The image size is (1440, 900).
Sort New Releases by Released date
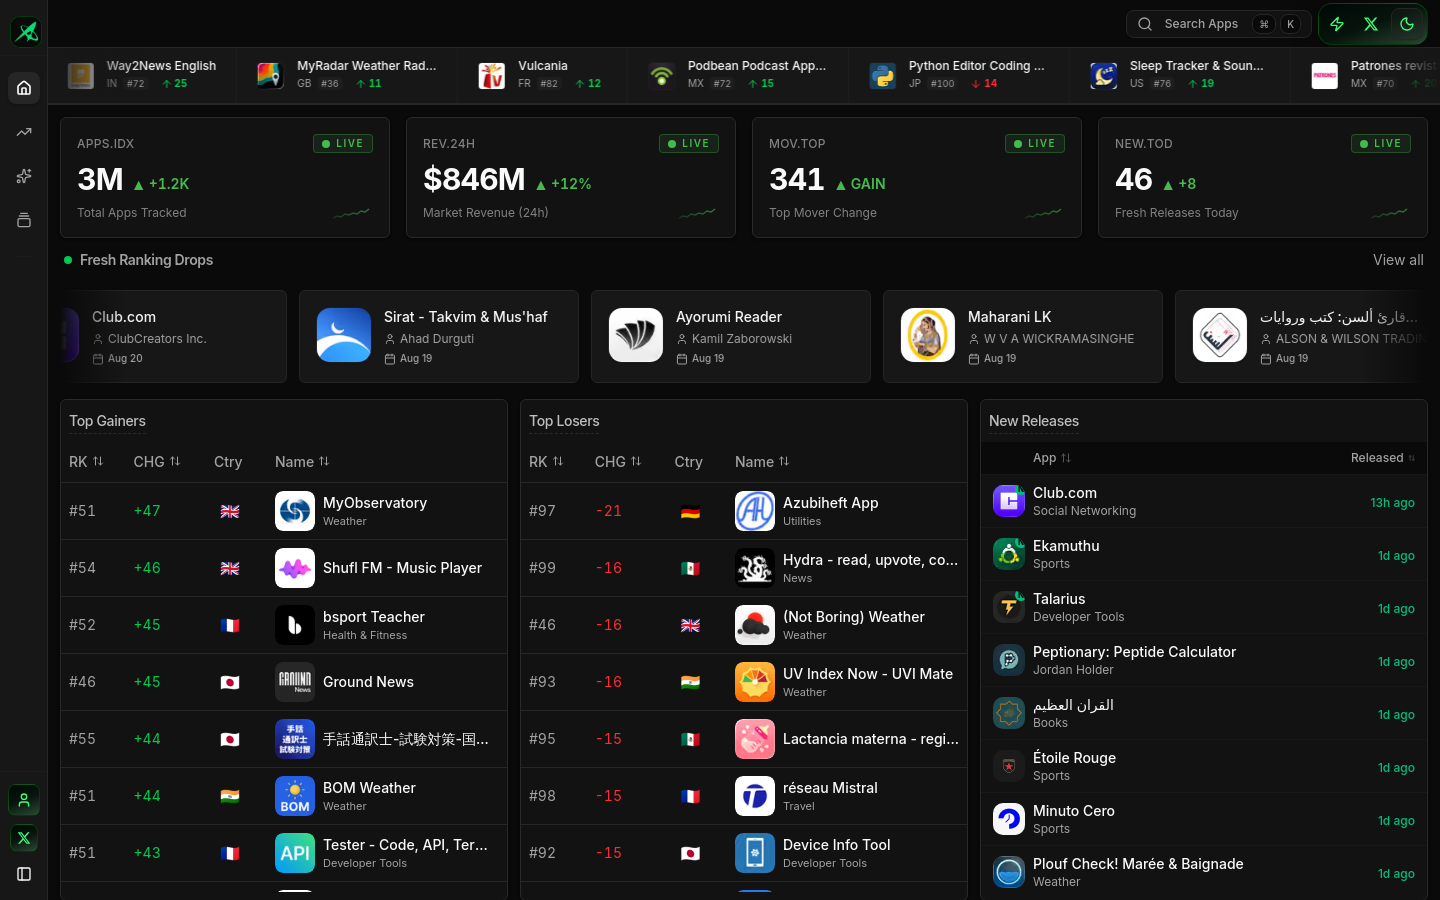(x=1383, y=458)
